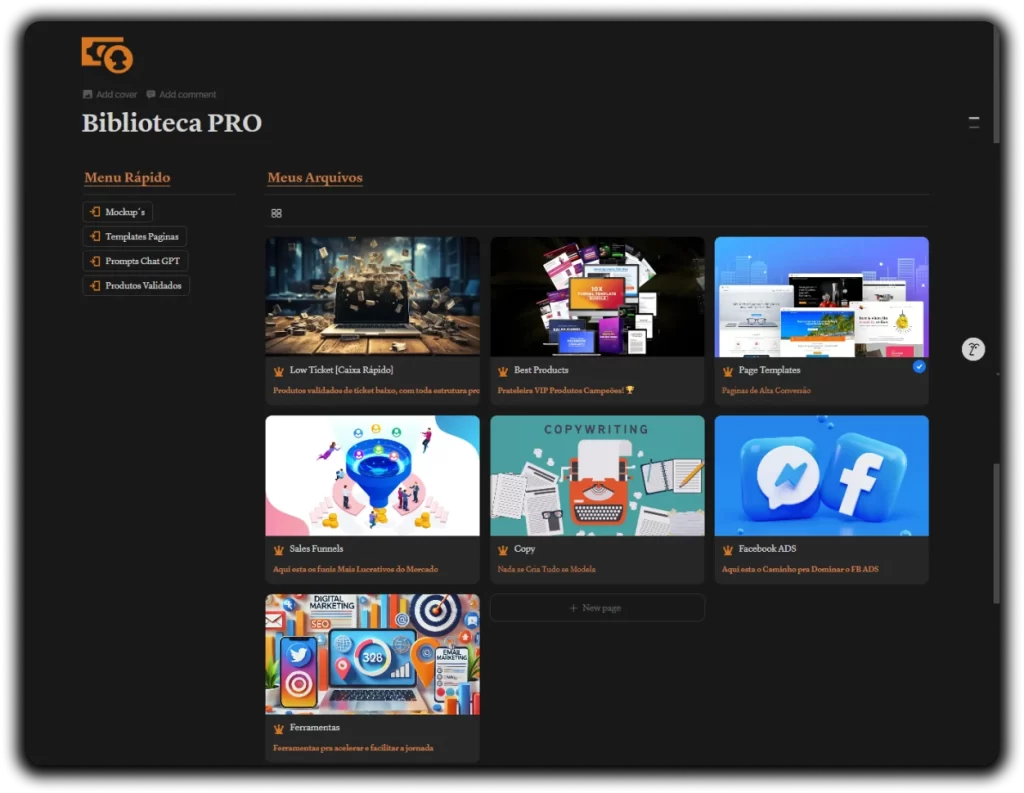Image resolution: width=1024 pixels, height=793 pixels.
Task: Click the orange money page icon
Action: 107,55
